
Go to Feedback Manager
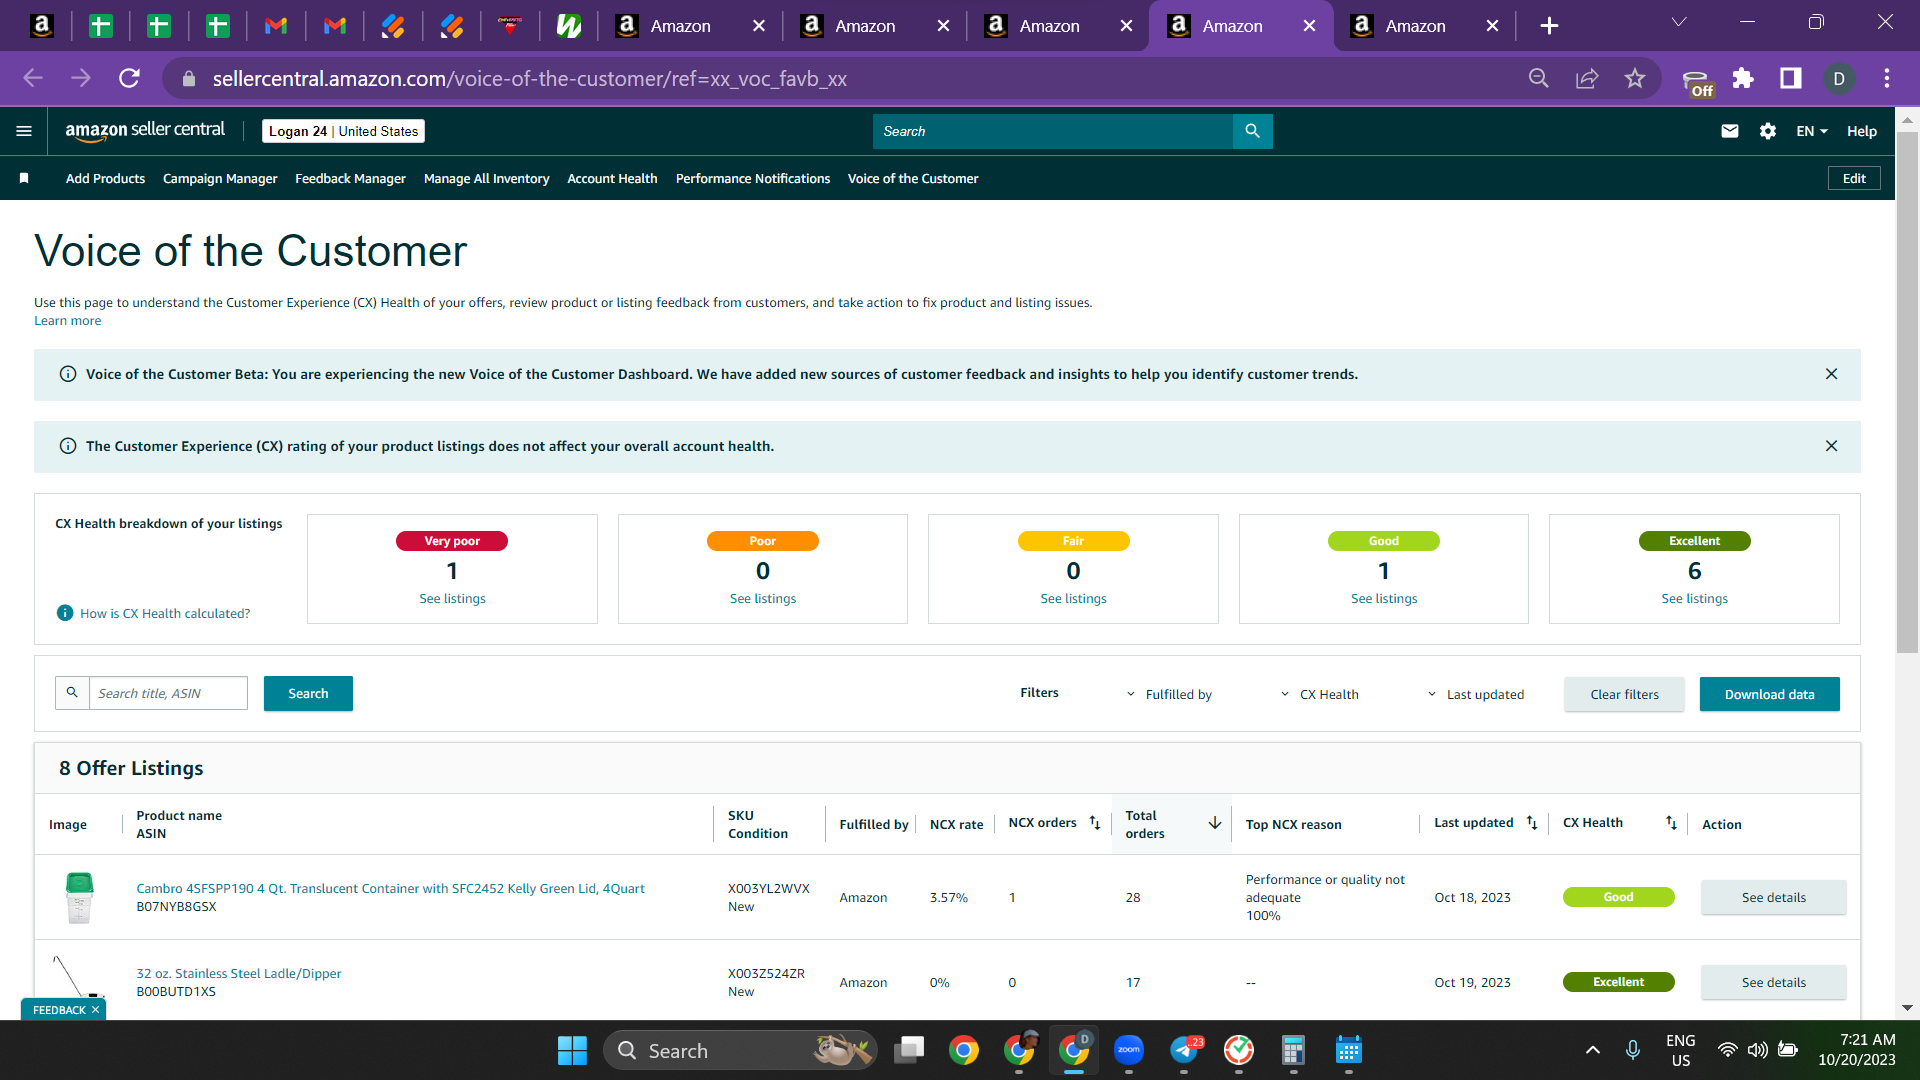click(x=350, y=178)
